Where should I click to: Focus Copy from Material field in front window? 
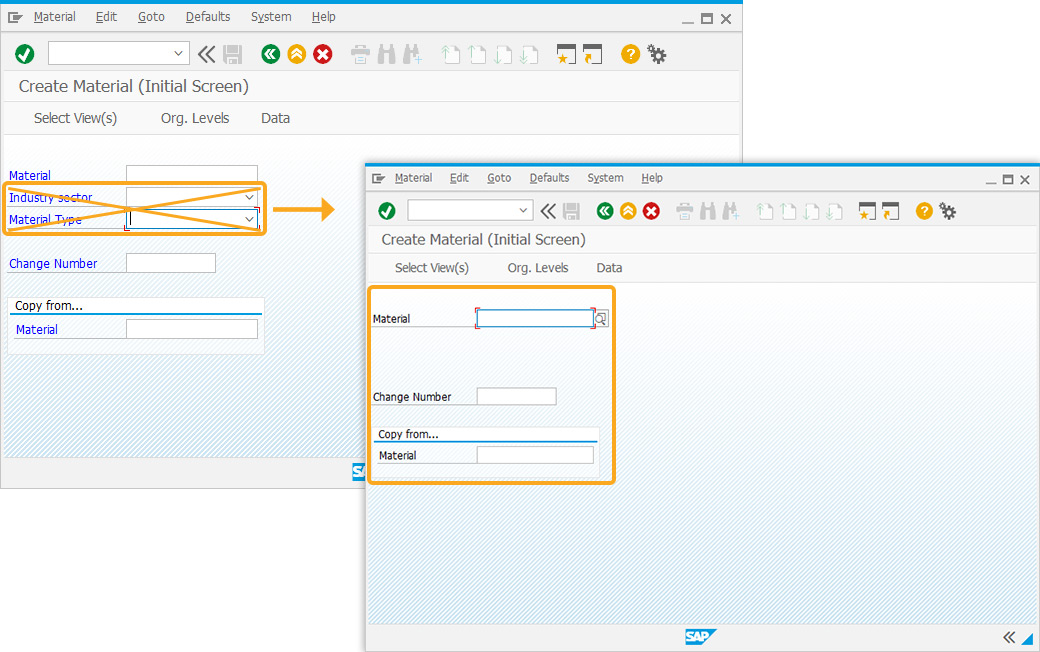click(535, 455)
